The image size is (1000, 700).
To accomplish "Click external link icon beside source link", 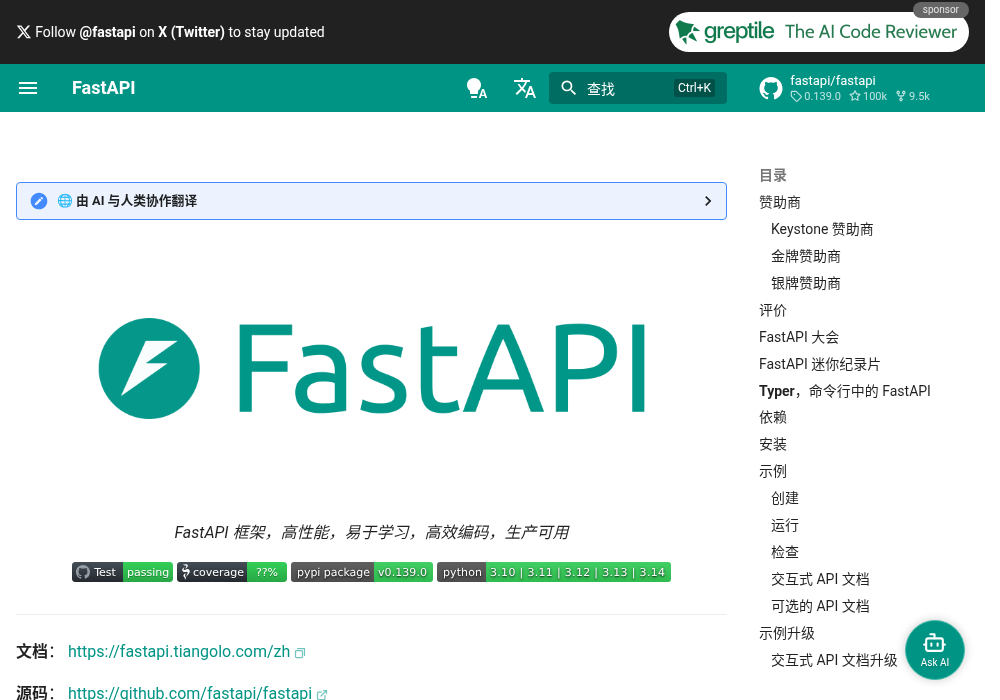I will [322, 694].
